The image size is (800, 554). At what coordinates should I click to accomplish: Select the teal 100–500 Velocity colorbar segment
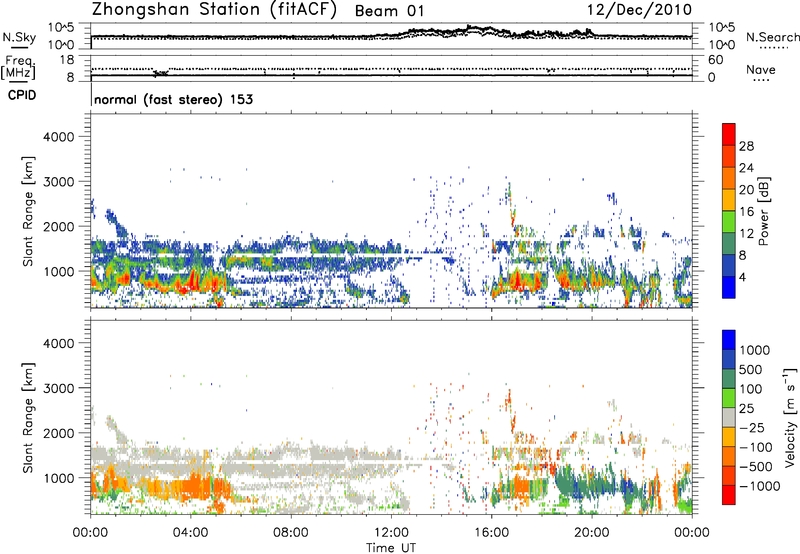(x=729, y=379)
